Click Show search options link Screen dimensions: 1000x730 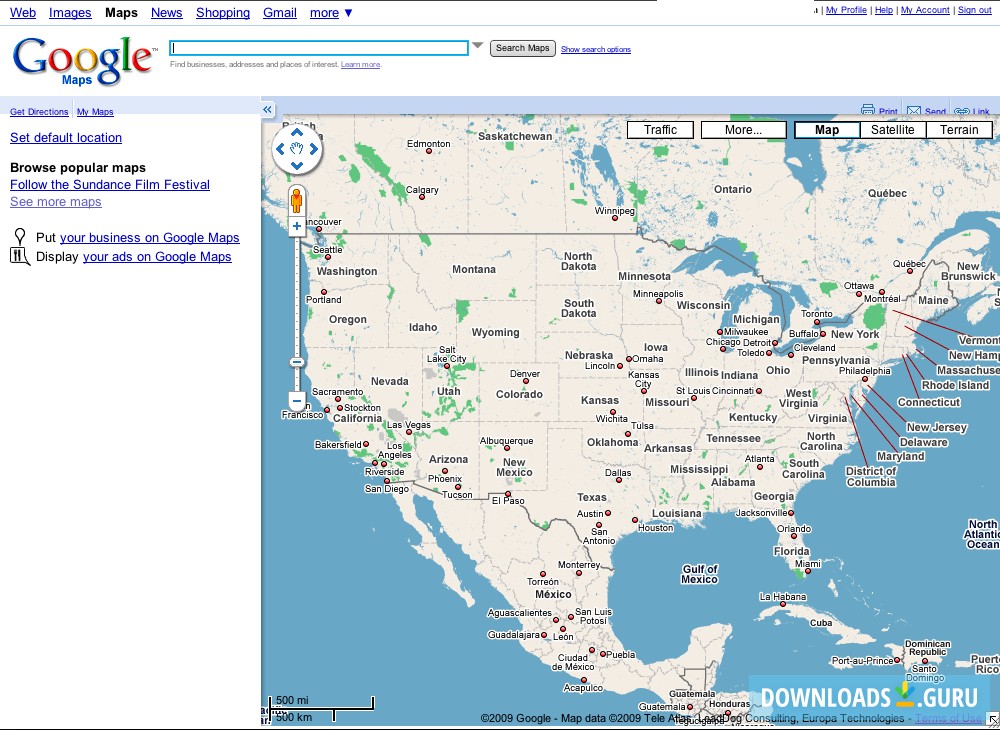(596, 49)
